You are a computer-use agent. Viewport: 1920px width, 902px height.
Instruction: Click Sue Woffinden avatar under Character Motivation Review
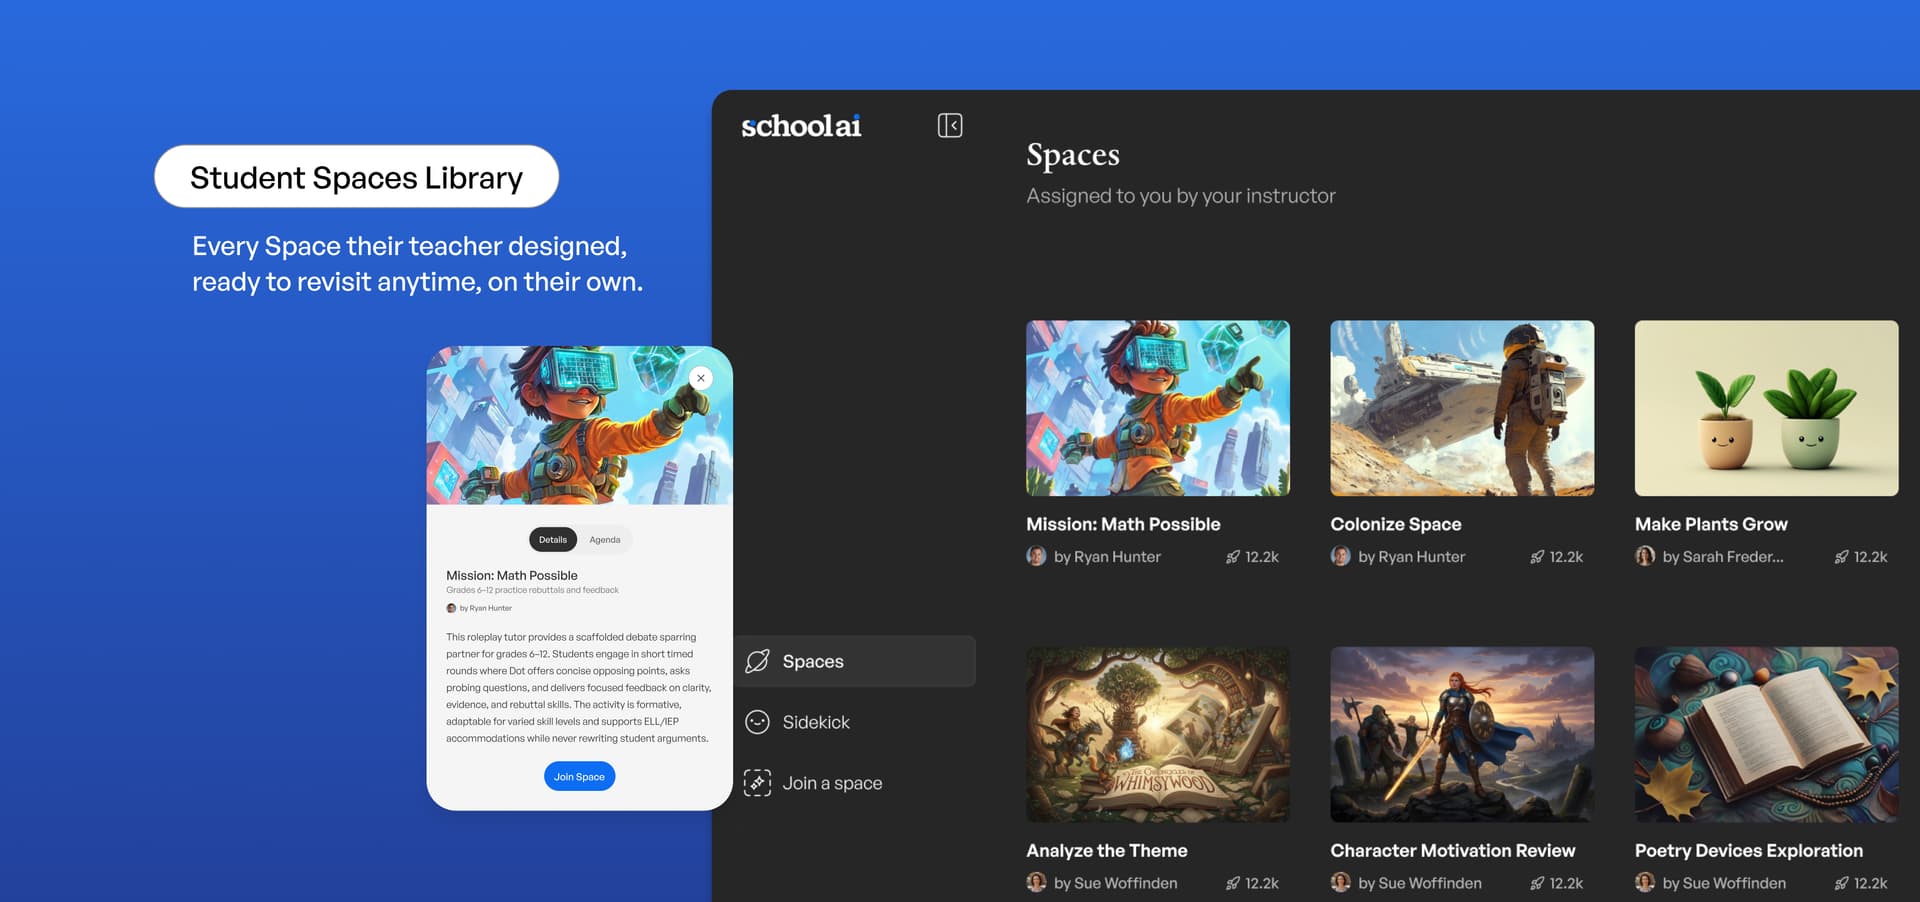pyautogui.click(x=1340, y=882)
